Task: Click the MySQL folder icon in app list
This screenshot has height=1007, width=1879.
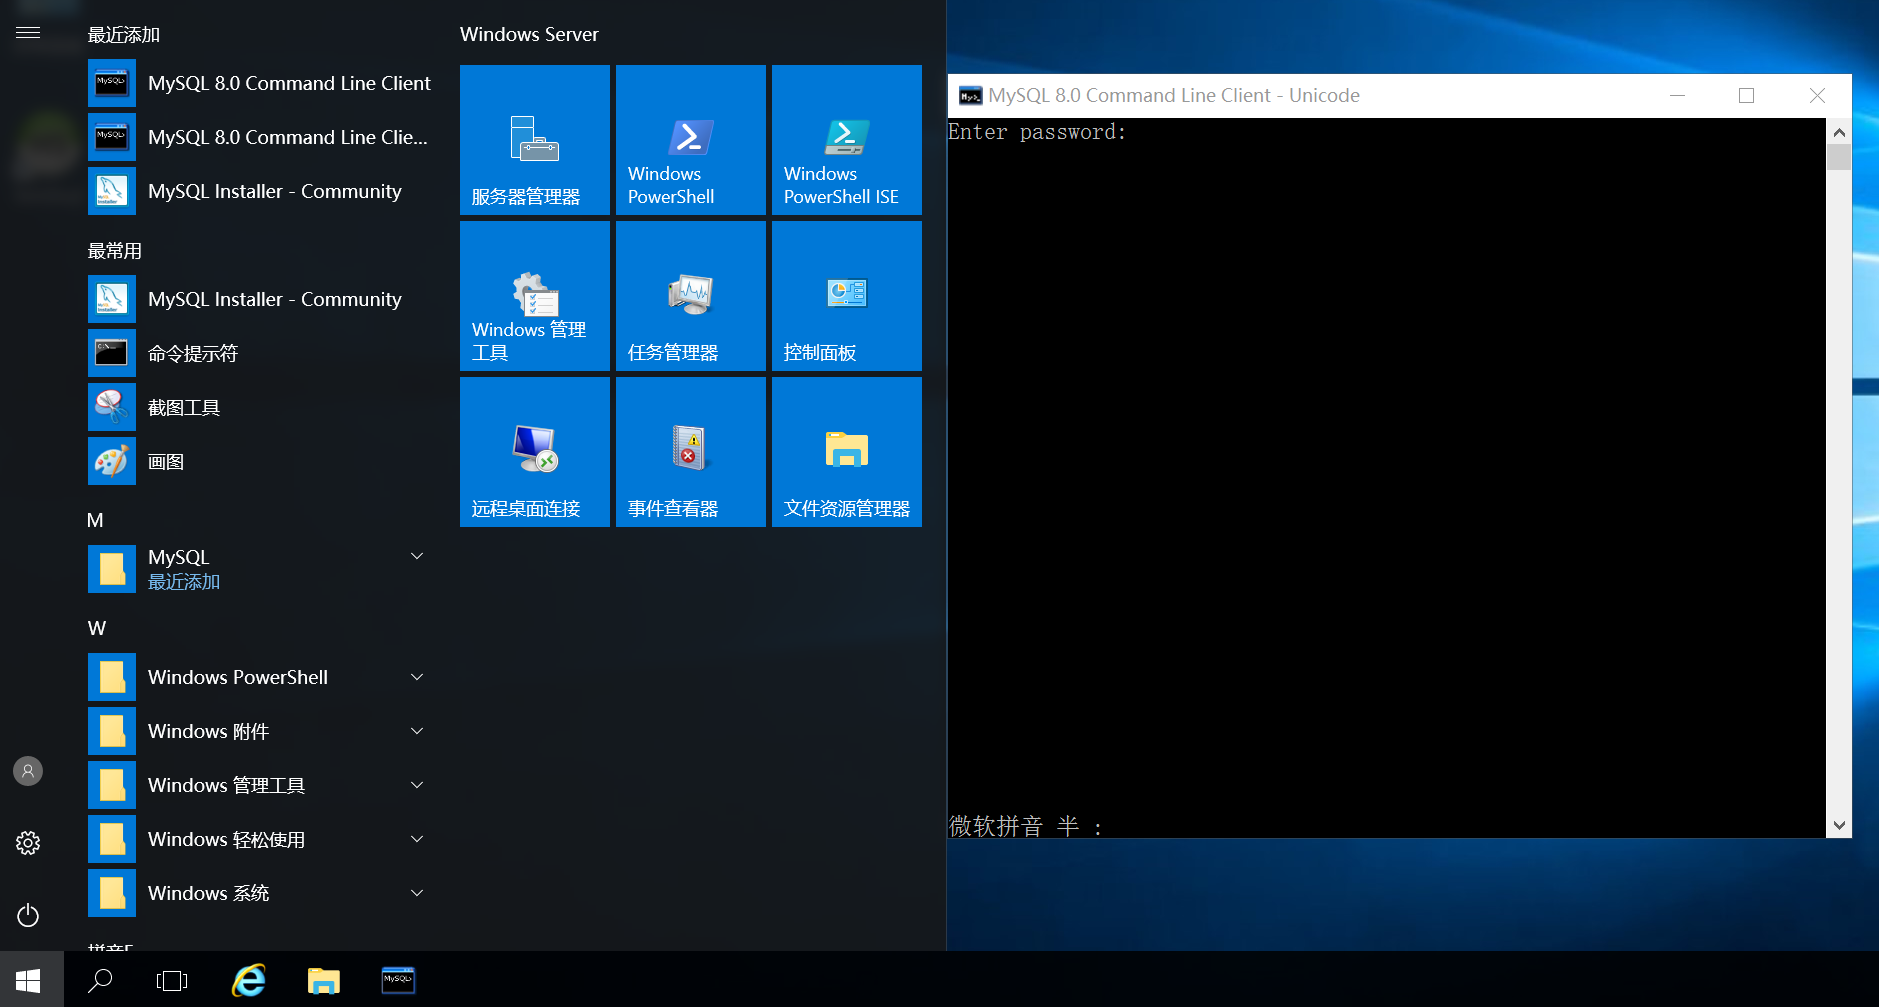Action: 112,569
